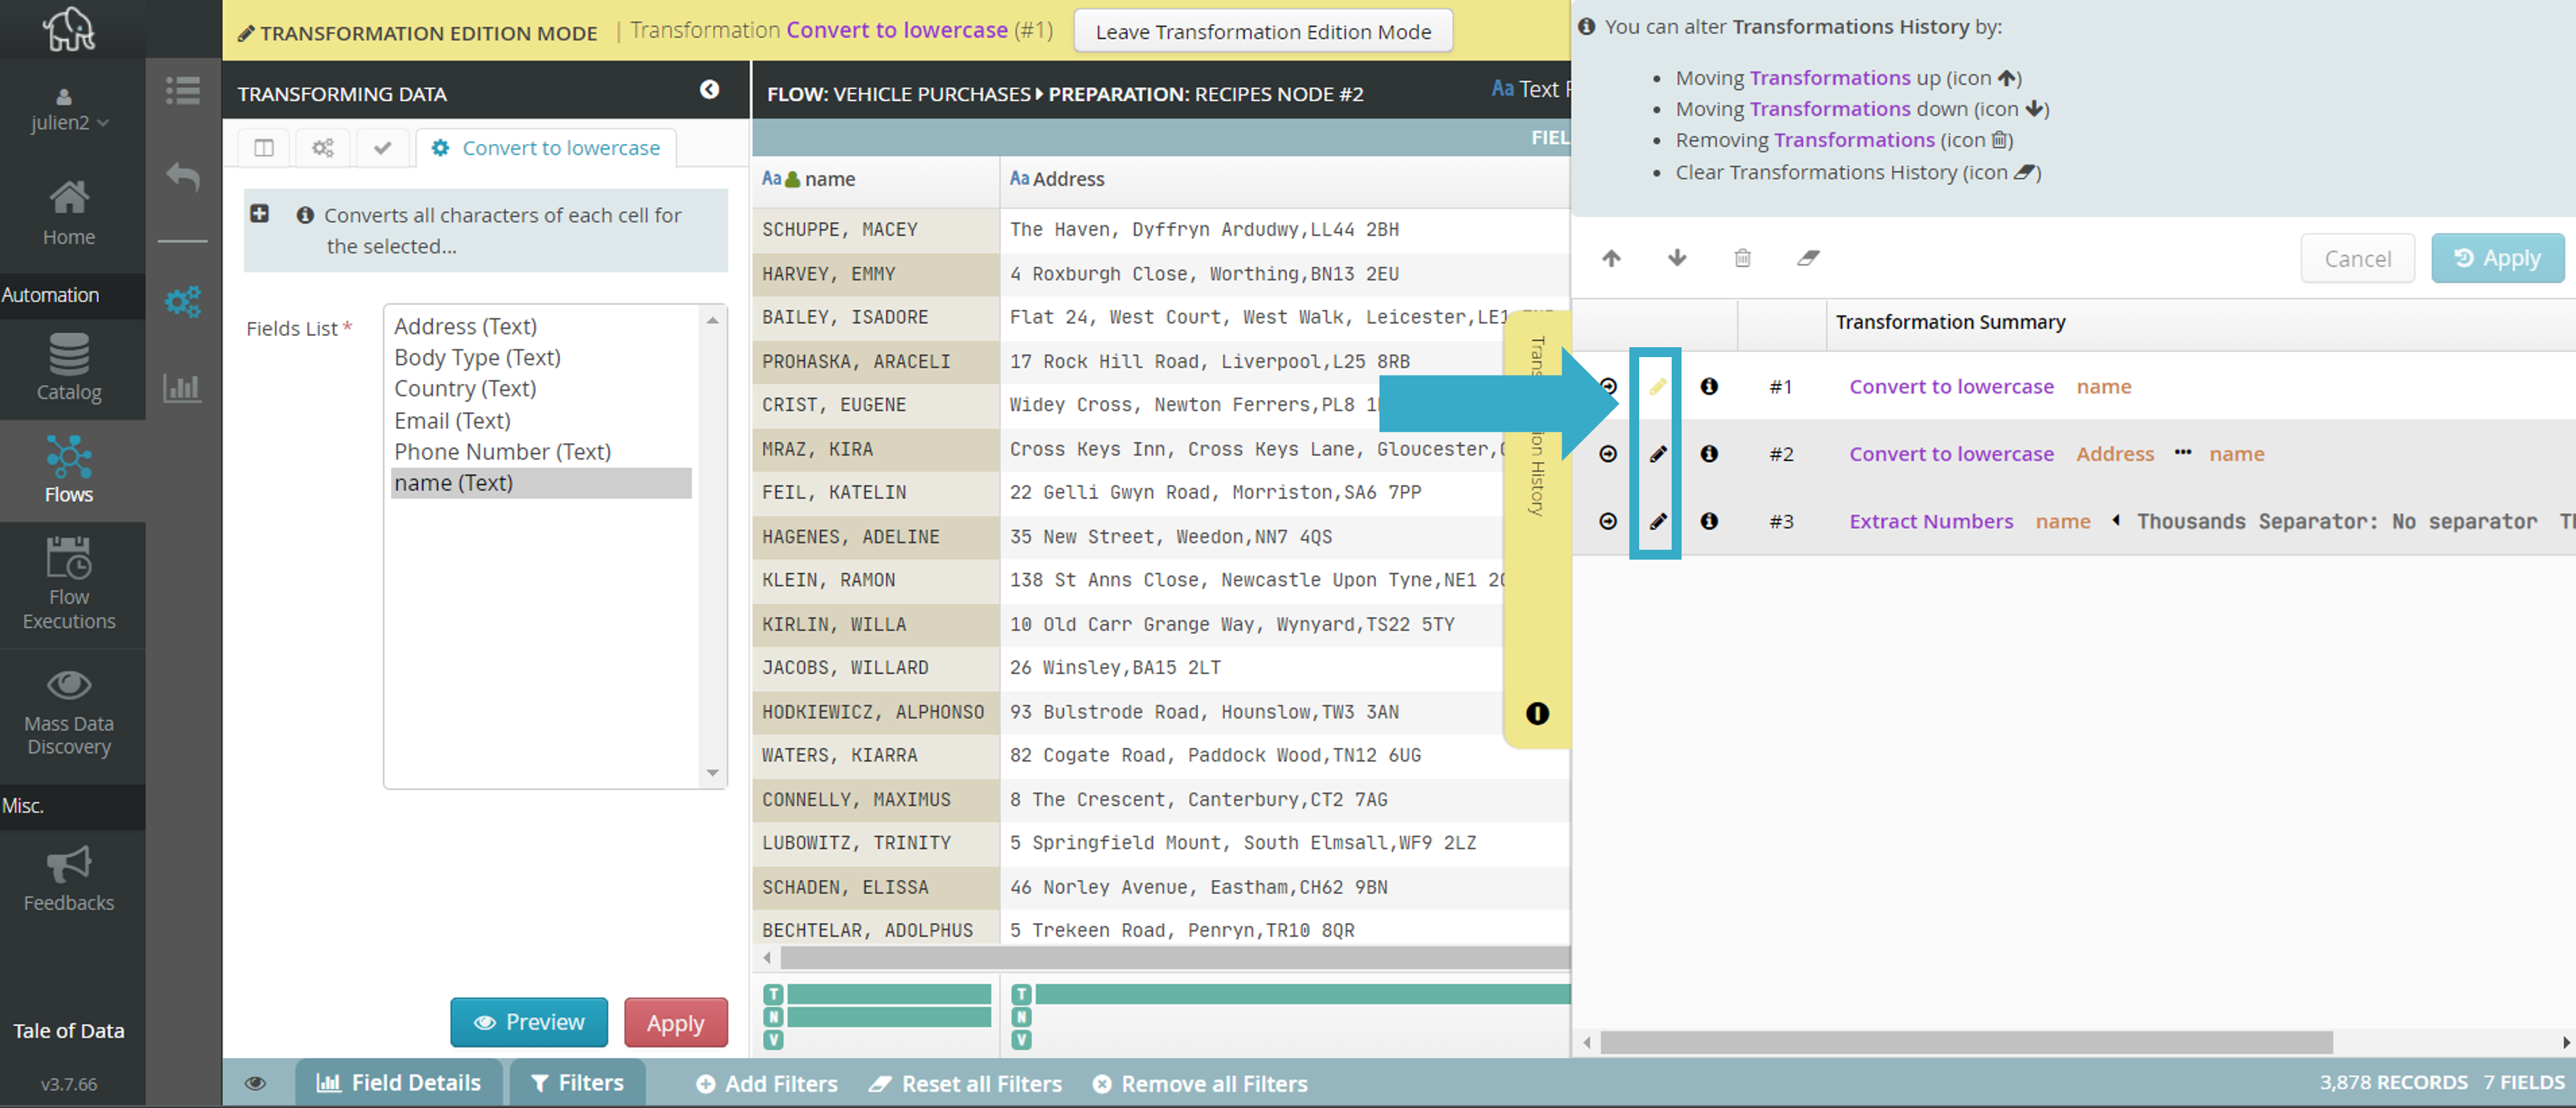Show info for transformation #1
This screenshot has height=1108, width=2576.
(1709, 386)
